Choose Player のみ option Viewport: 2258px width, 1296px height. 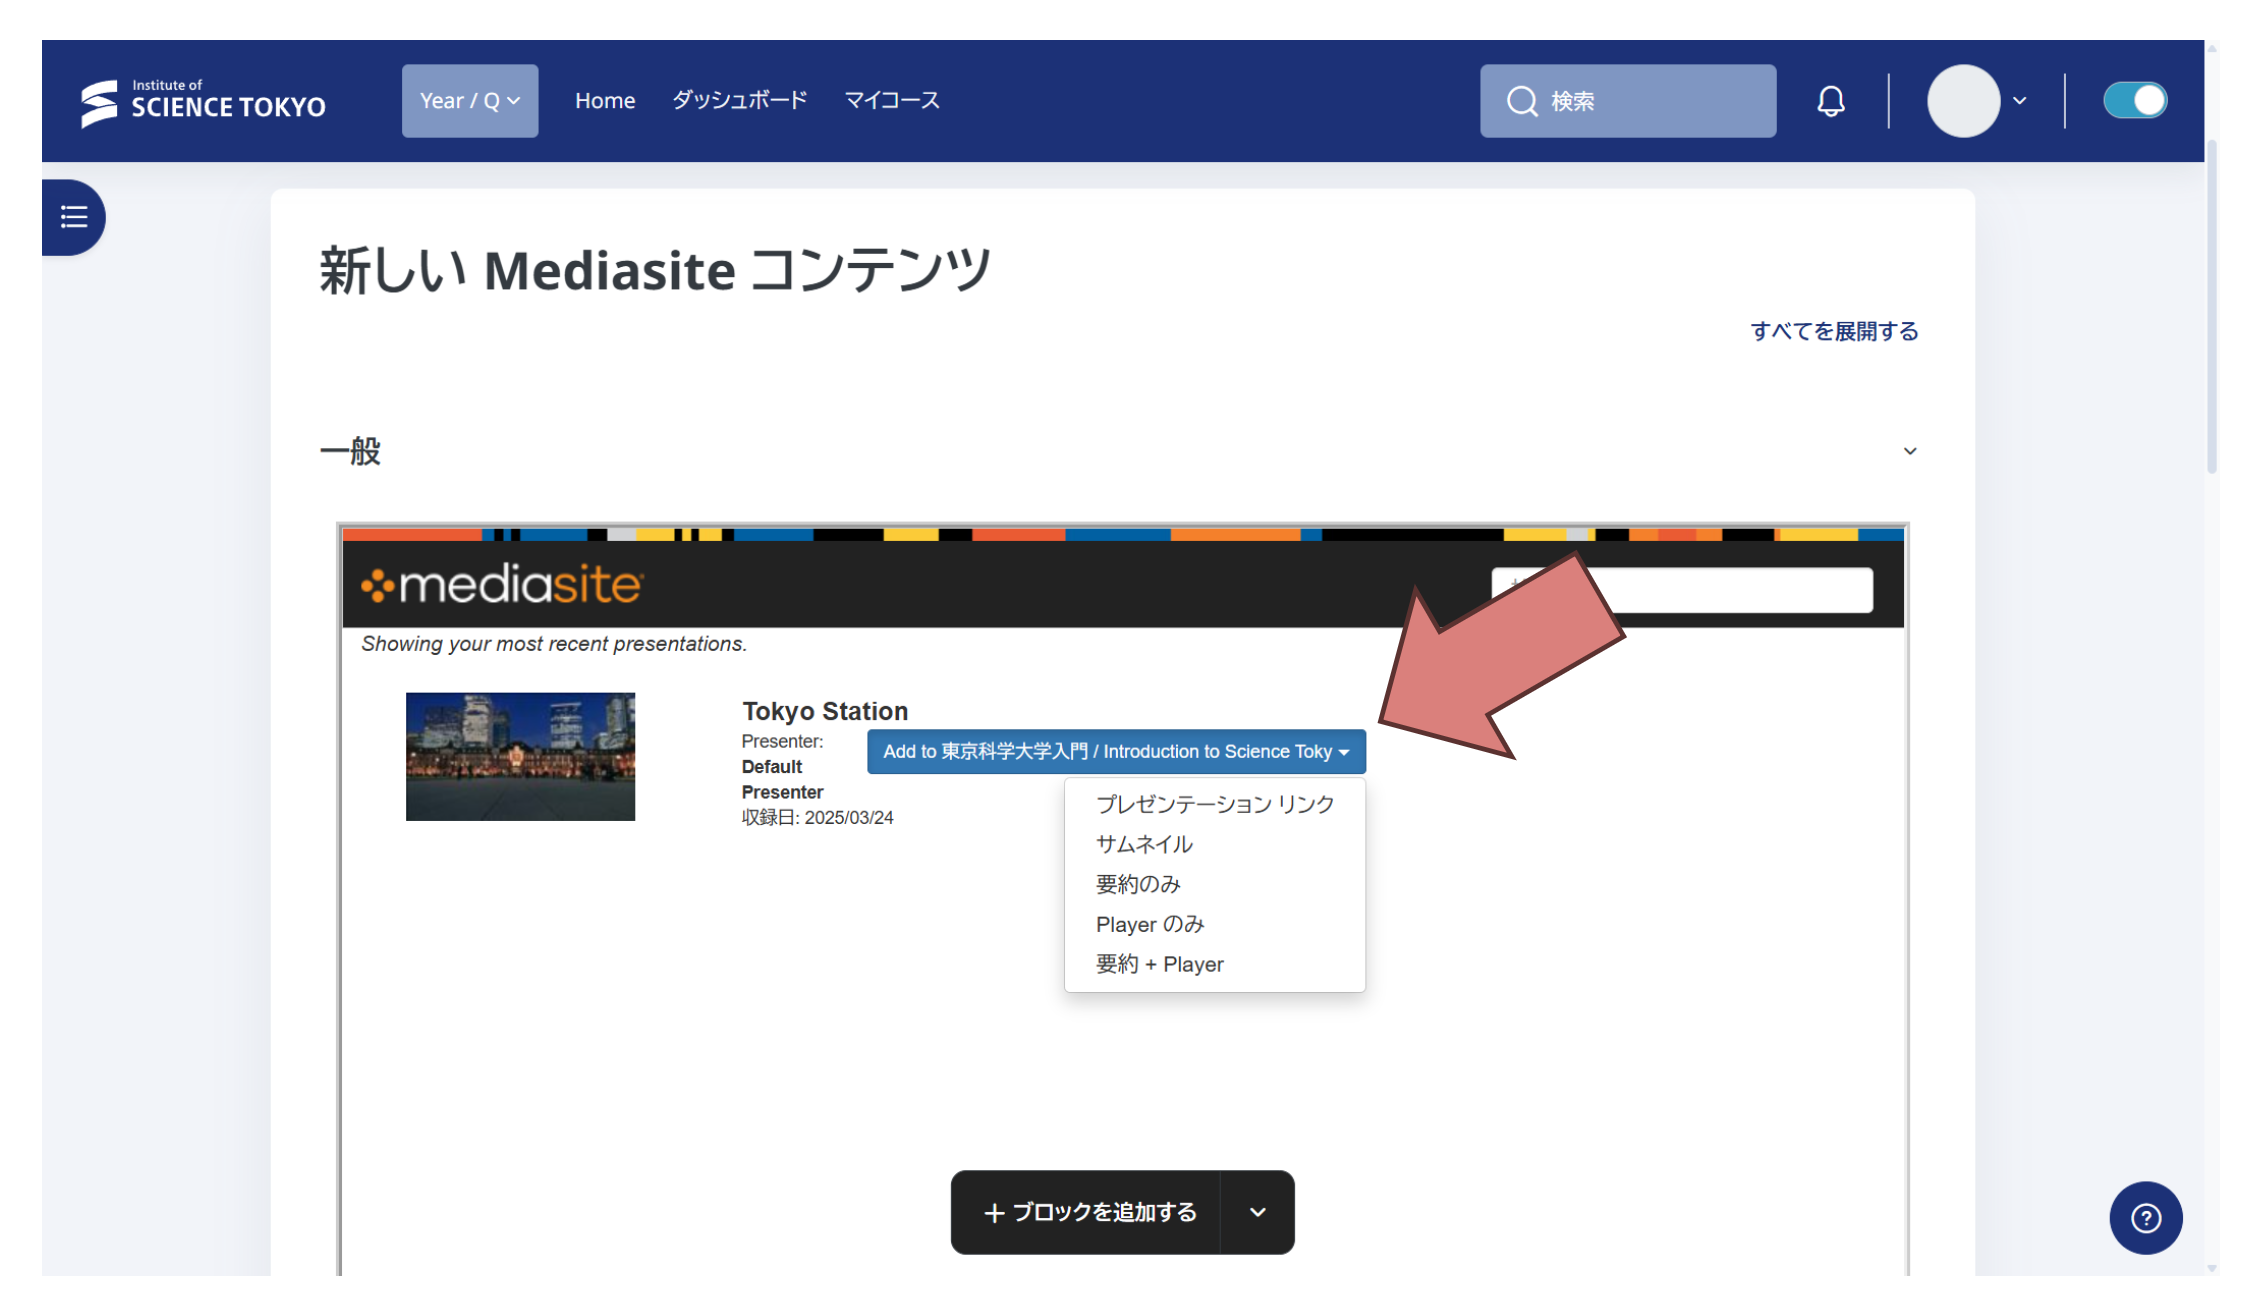1215,924
